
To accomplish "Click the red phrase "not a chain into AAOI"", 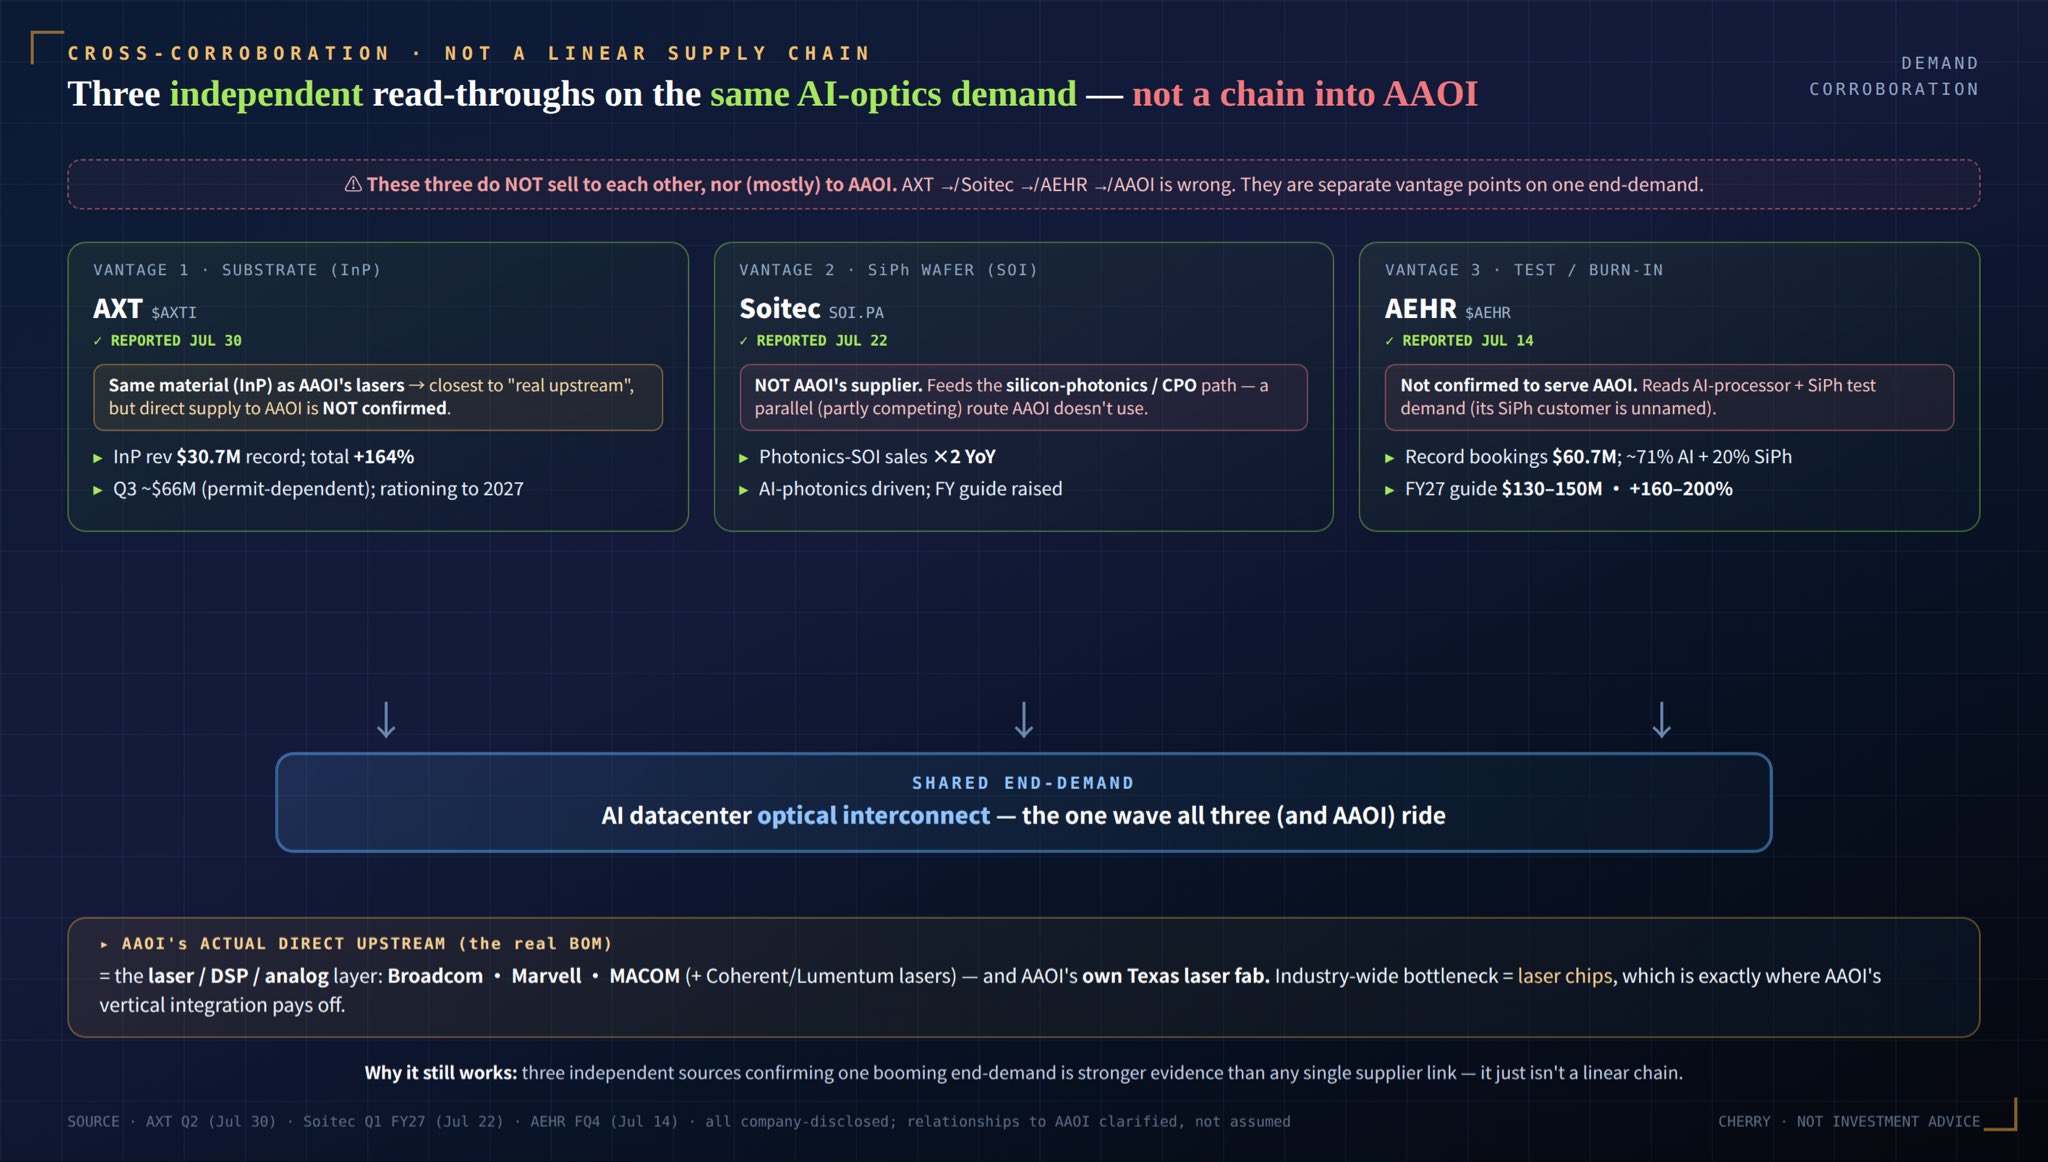I will (x=1305, y=94).
